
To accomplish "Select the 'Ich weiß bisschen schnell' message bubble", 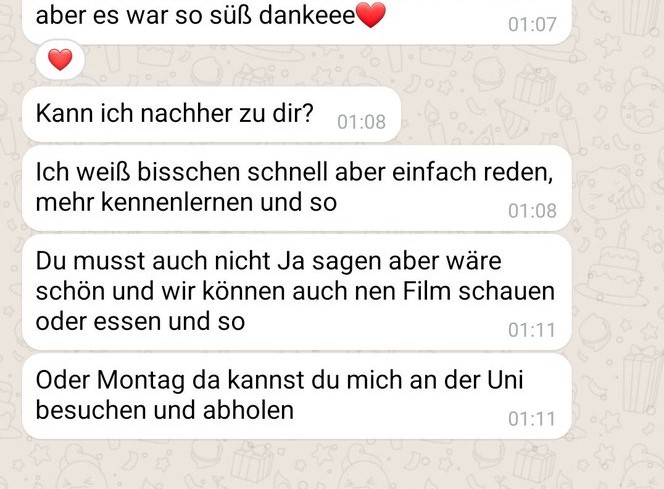I will pos(297,188).
